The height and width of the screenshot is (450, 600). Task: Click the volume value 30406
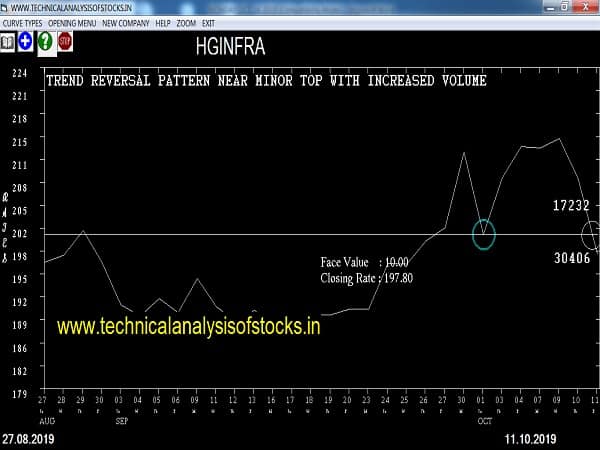tap(571, 258)
